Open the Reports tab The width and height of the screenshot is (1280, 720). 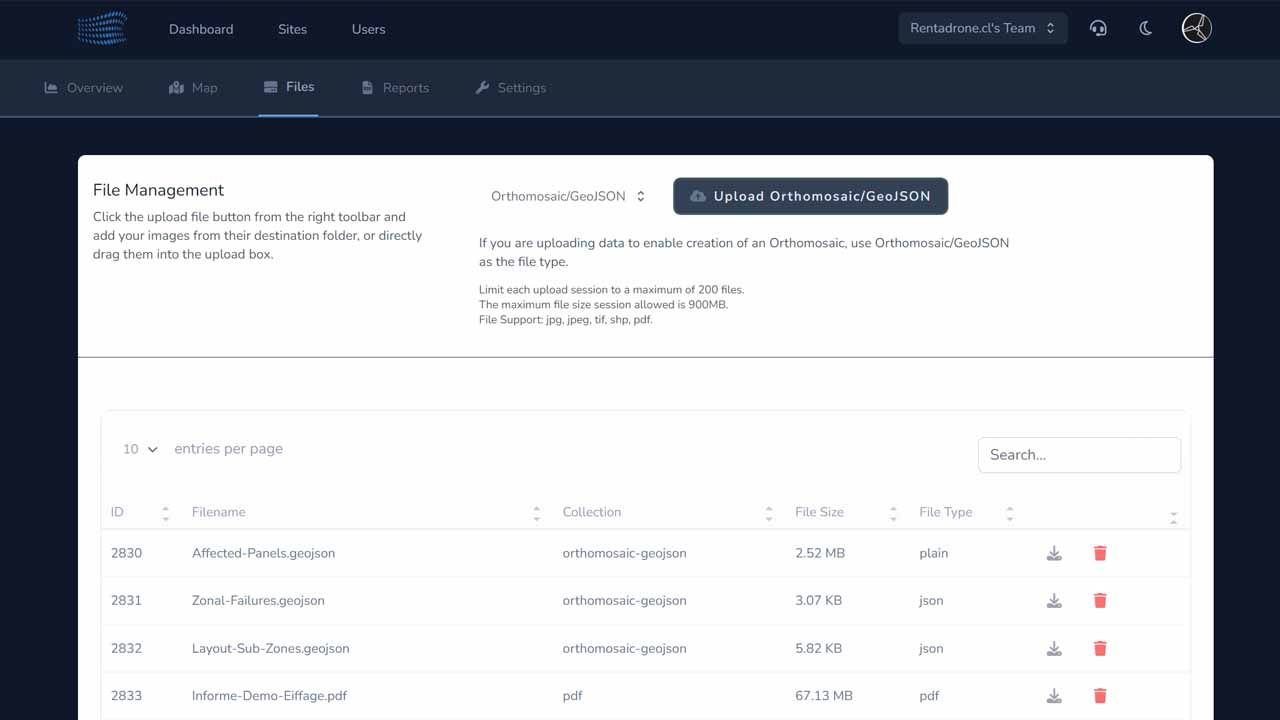pyautogui.click(x=395, y=88)
